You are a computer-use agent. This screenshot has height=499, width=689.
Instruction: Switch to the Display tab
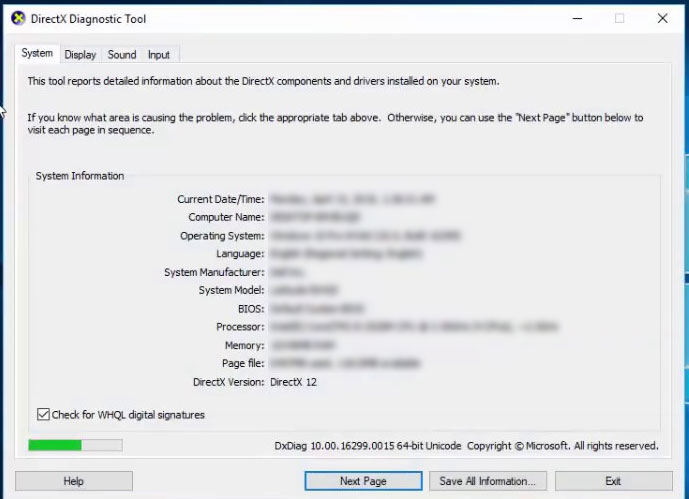click(80, 55)
